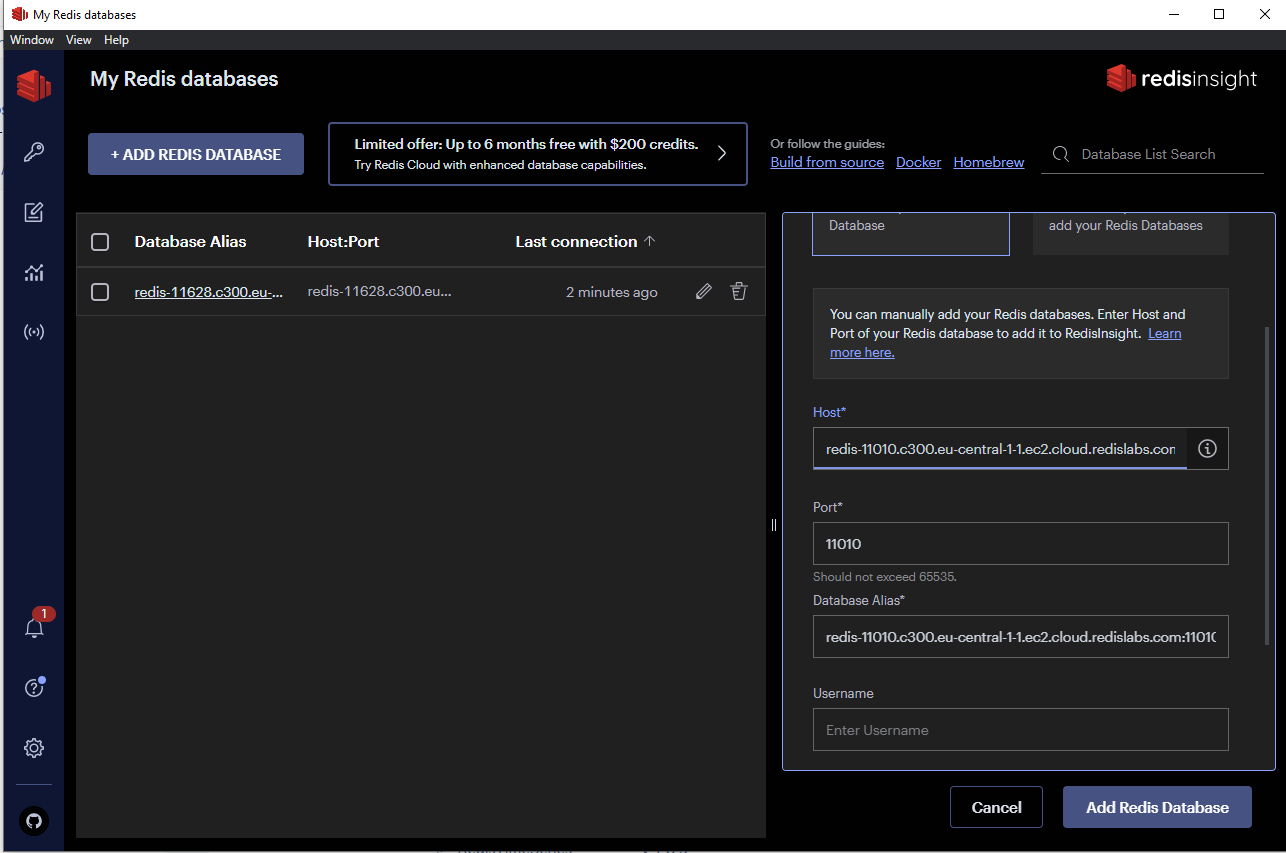The width and height of the screenshot is (1286, 853).
Task: Delete the redis-11628 database with trash icon
Action: (739, 292)
